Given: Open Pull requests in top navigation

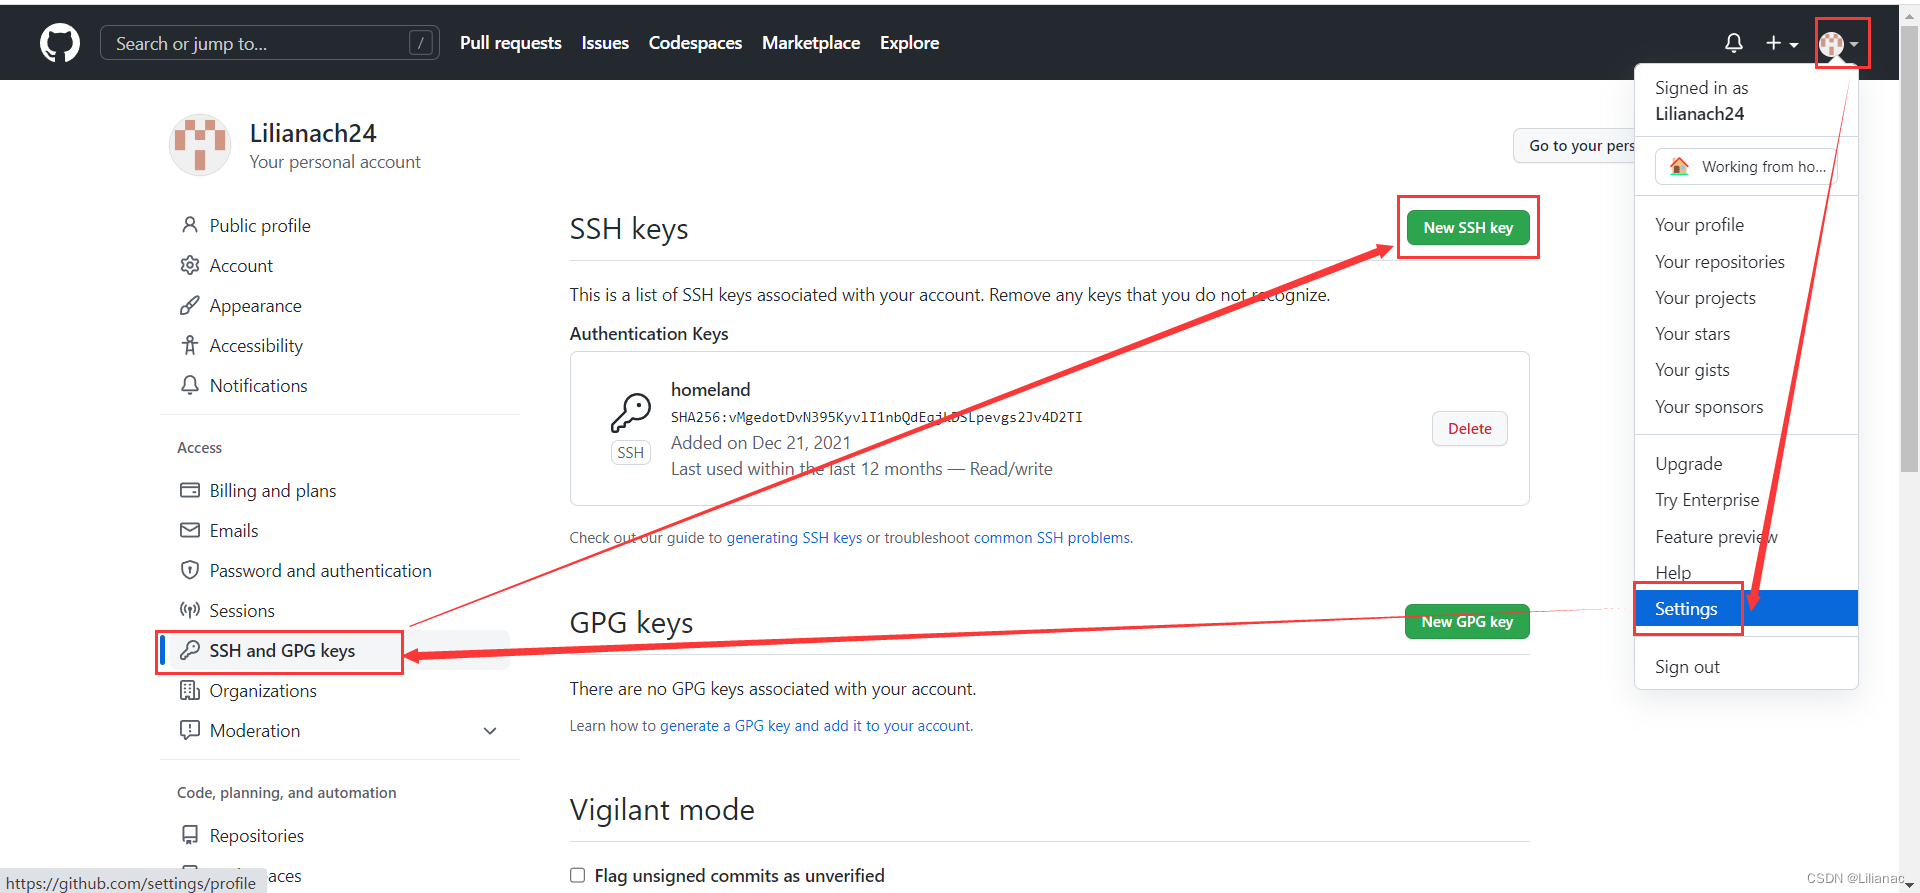Looking at the screenshot, I should click(x=511, y=43).
